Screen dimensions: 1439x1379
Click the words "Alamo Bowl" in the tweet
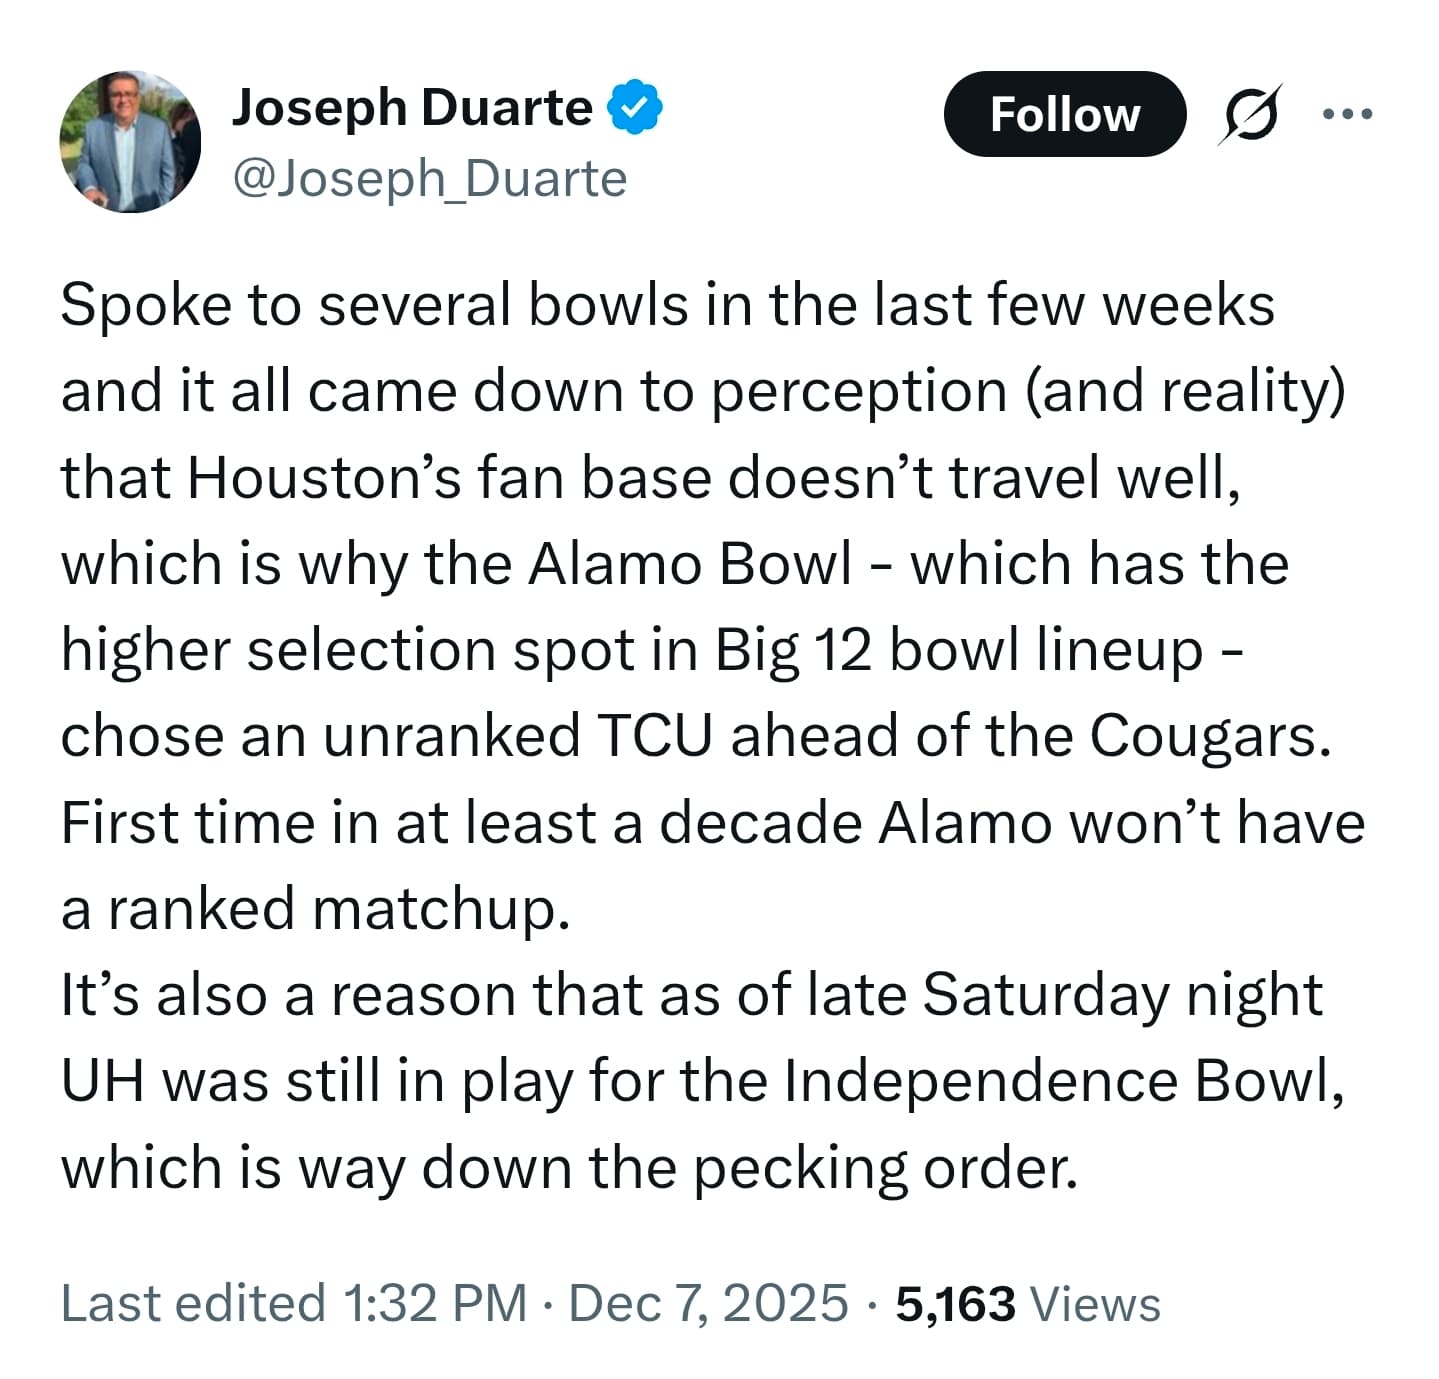[x=689, y=563]
